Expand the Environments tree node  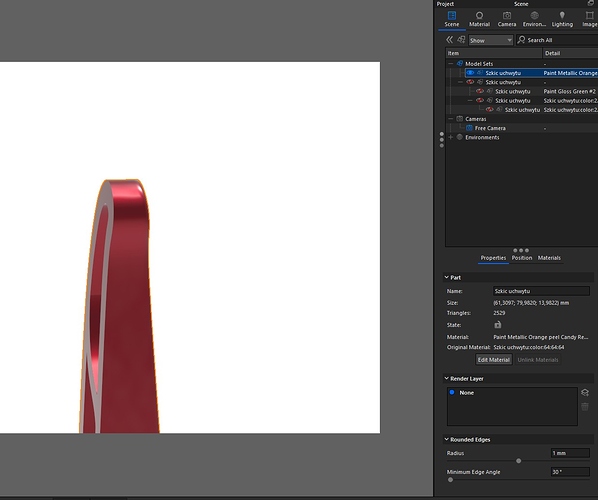(450, 137)
